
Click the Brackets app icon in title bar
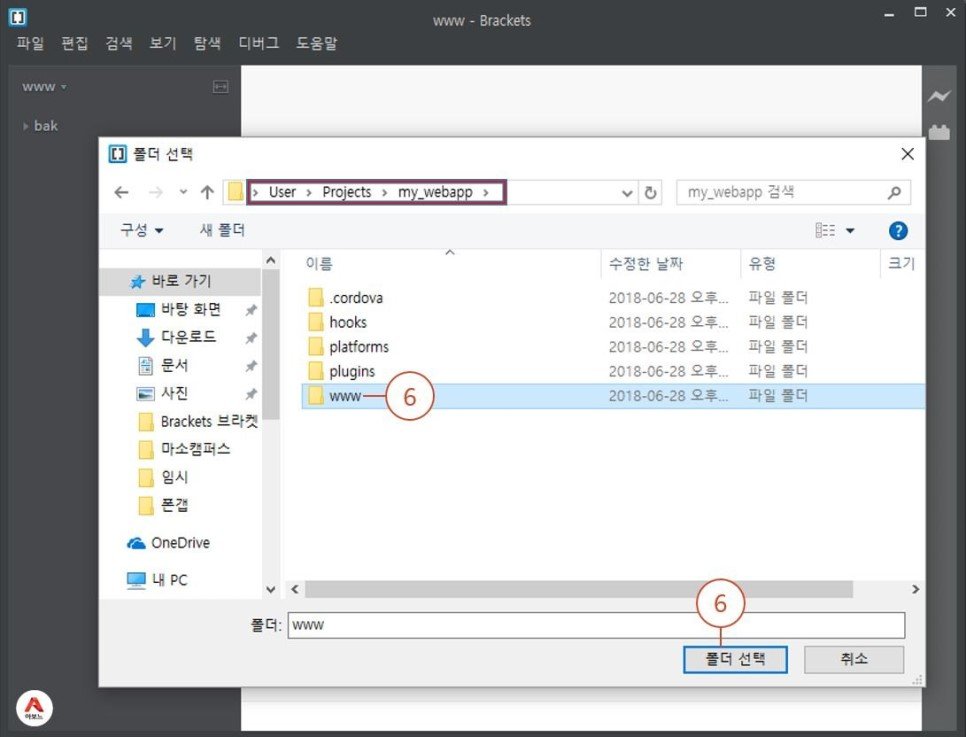pos(17,17)
